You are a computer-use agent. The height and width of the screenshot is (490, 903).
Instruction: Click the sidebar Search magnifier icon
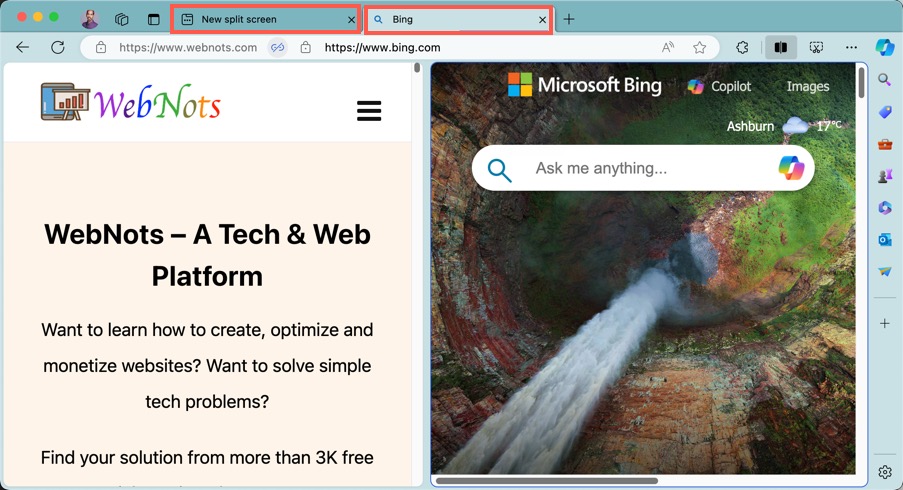point(885,80)
